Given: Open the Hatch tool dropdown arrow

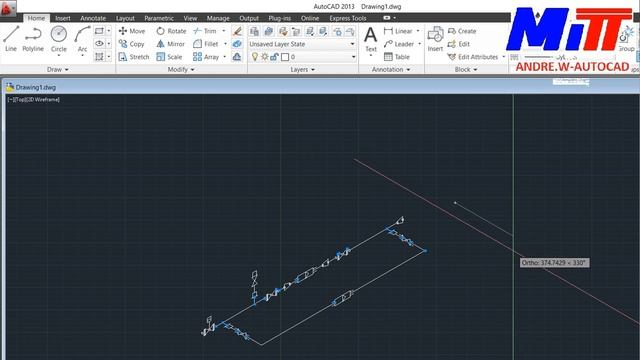Looking at the screenshot, I should [x=109, y=57].
